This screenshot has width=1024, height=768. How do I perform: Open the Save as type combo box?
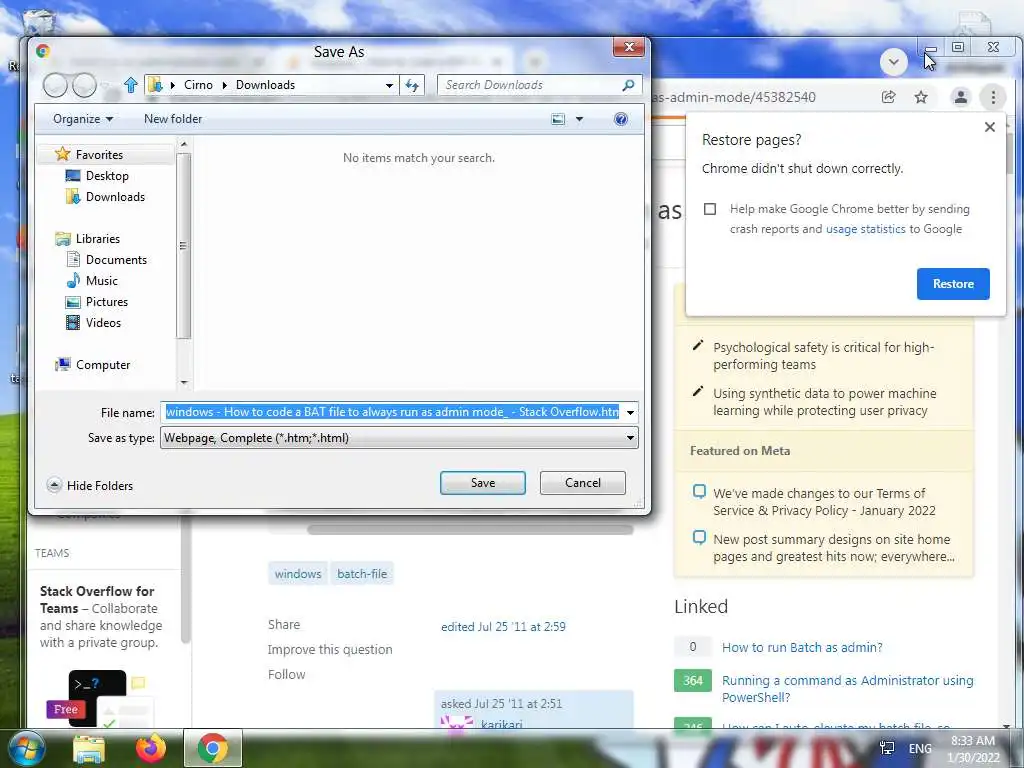pos(399,438)
